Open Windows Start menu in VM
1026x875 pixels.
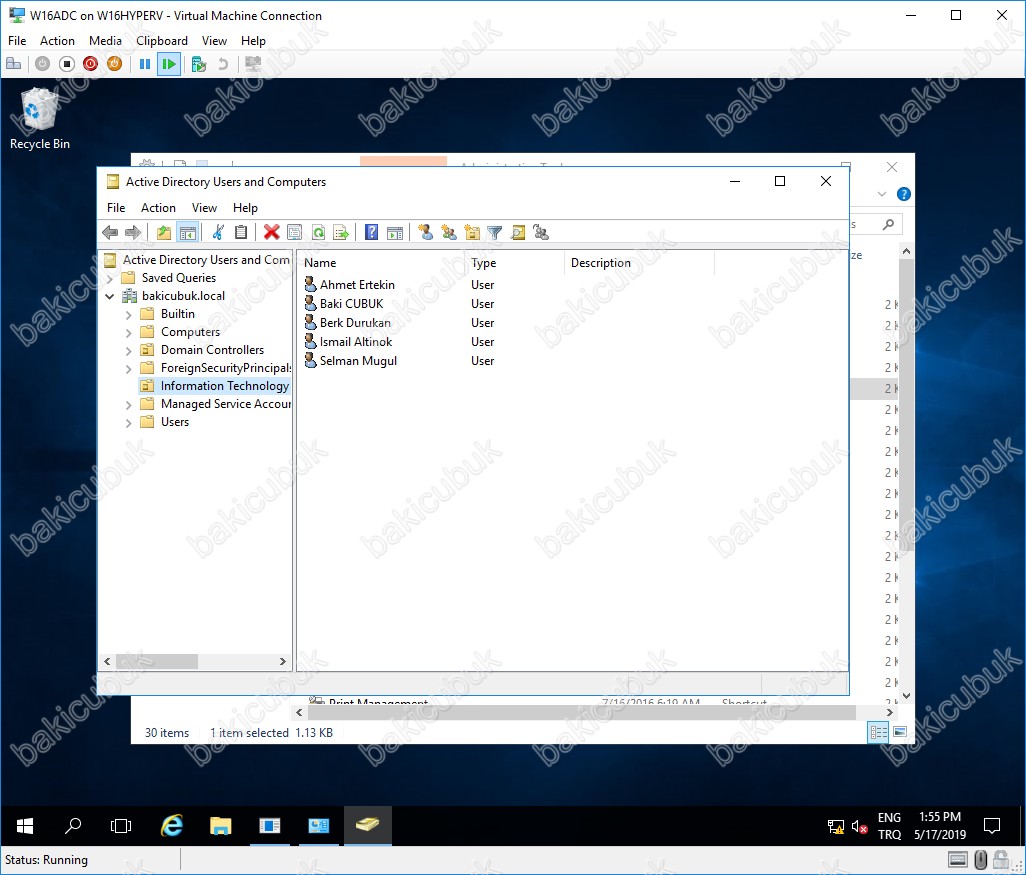click(x=25, y=826)
